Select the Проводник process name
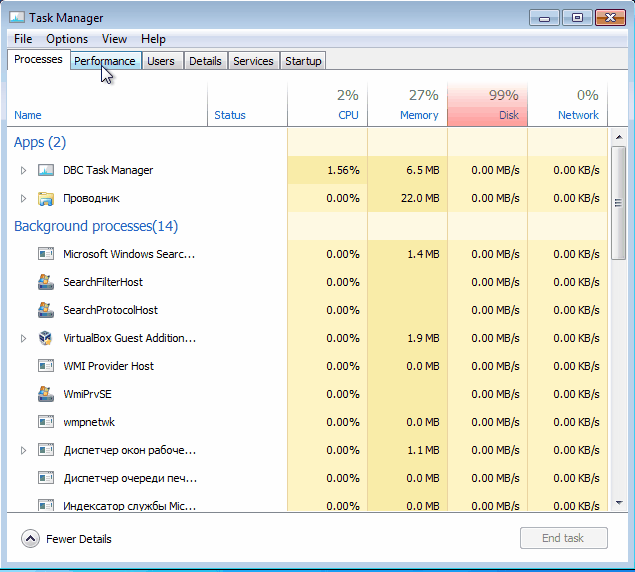The image size is (635, 572). 91,198
